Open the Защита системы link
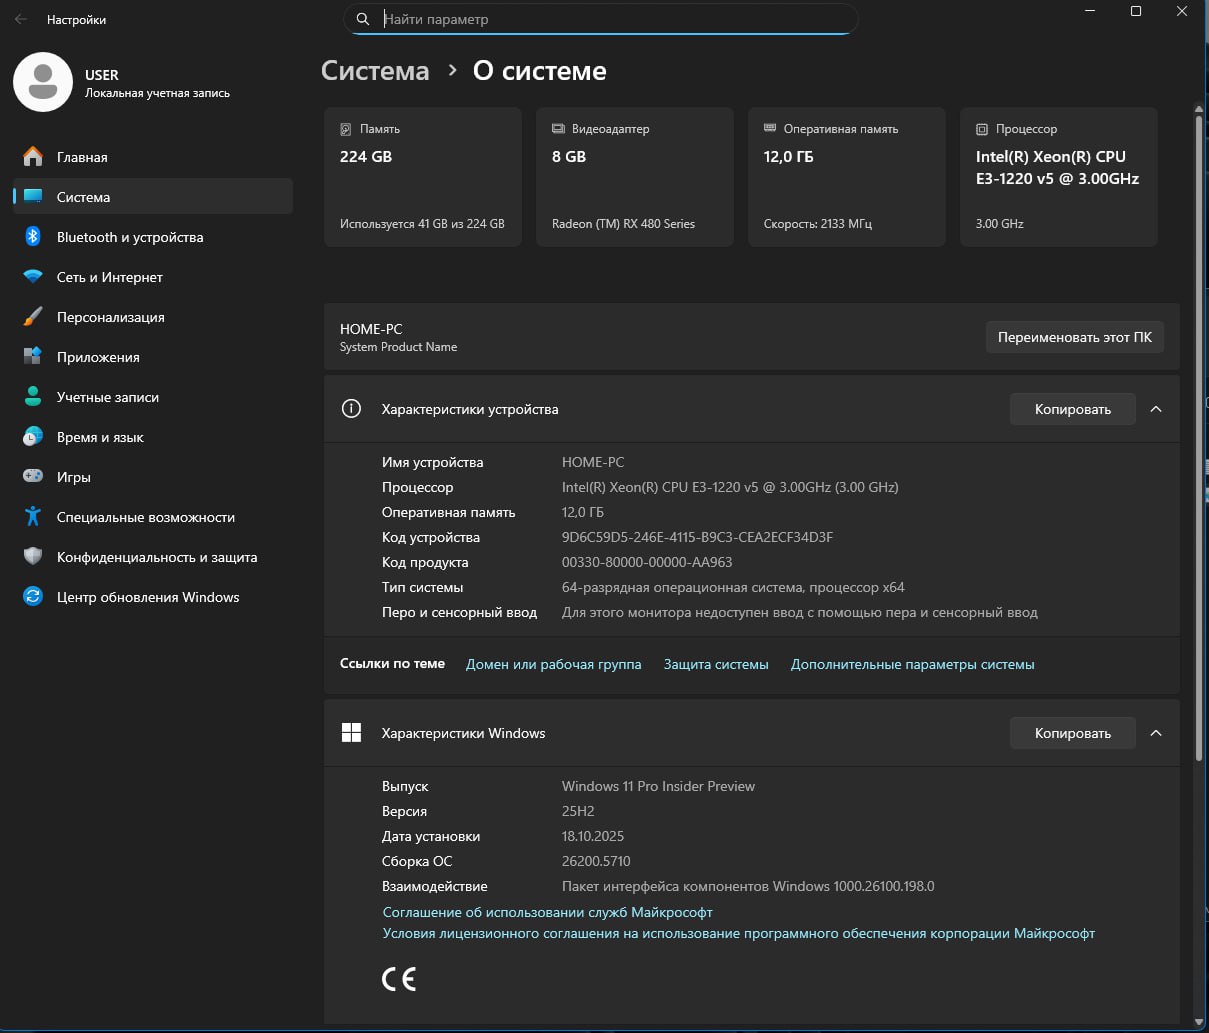The height and width of the screenshot is (1033, 1209). click(x=716, y=664)
